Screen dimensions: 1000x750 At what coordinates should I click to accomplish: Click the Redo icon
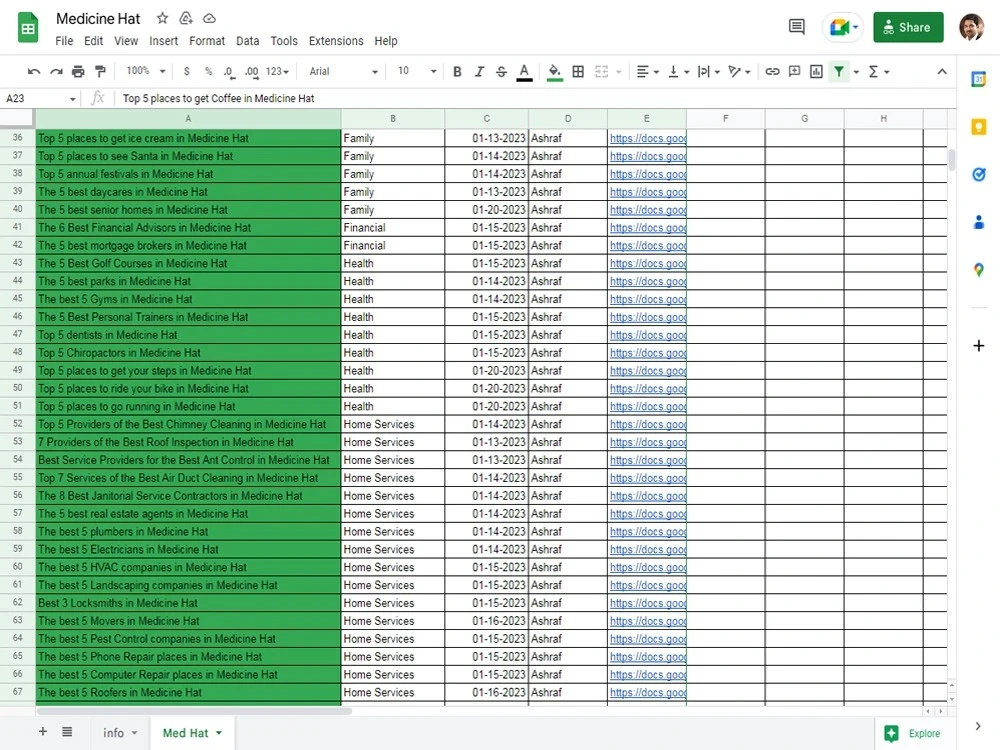(x=56, y=71)
